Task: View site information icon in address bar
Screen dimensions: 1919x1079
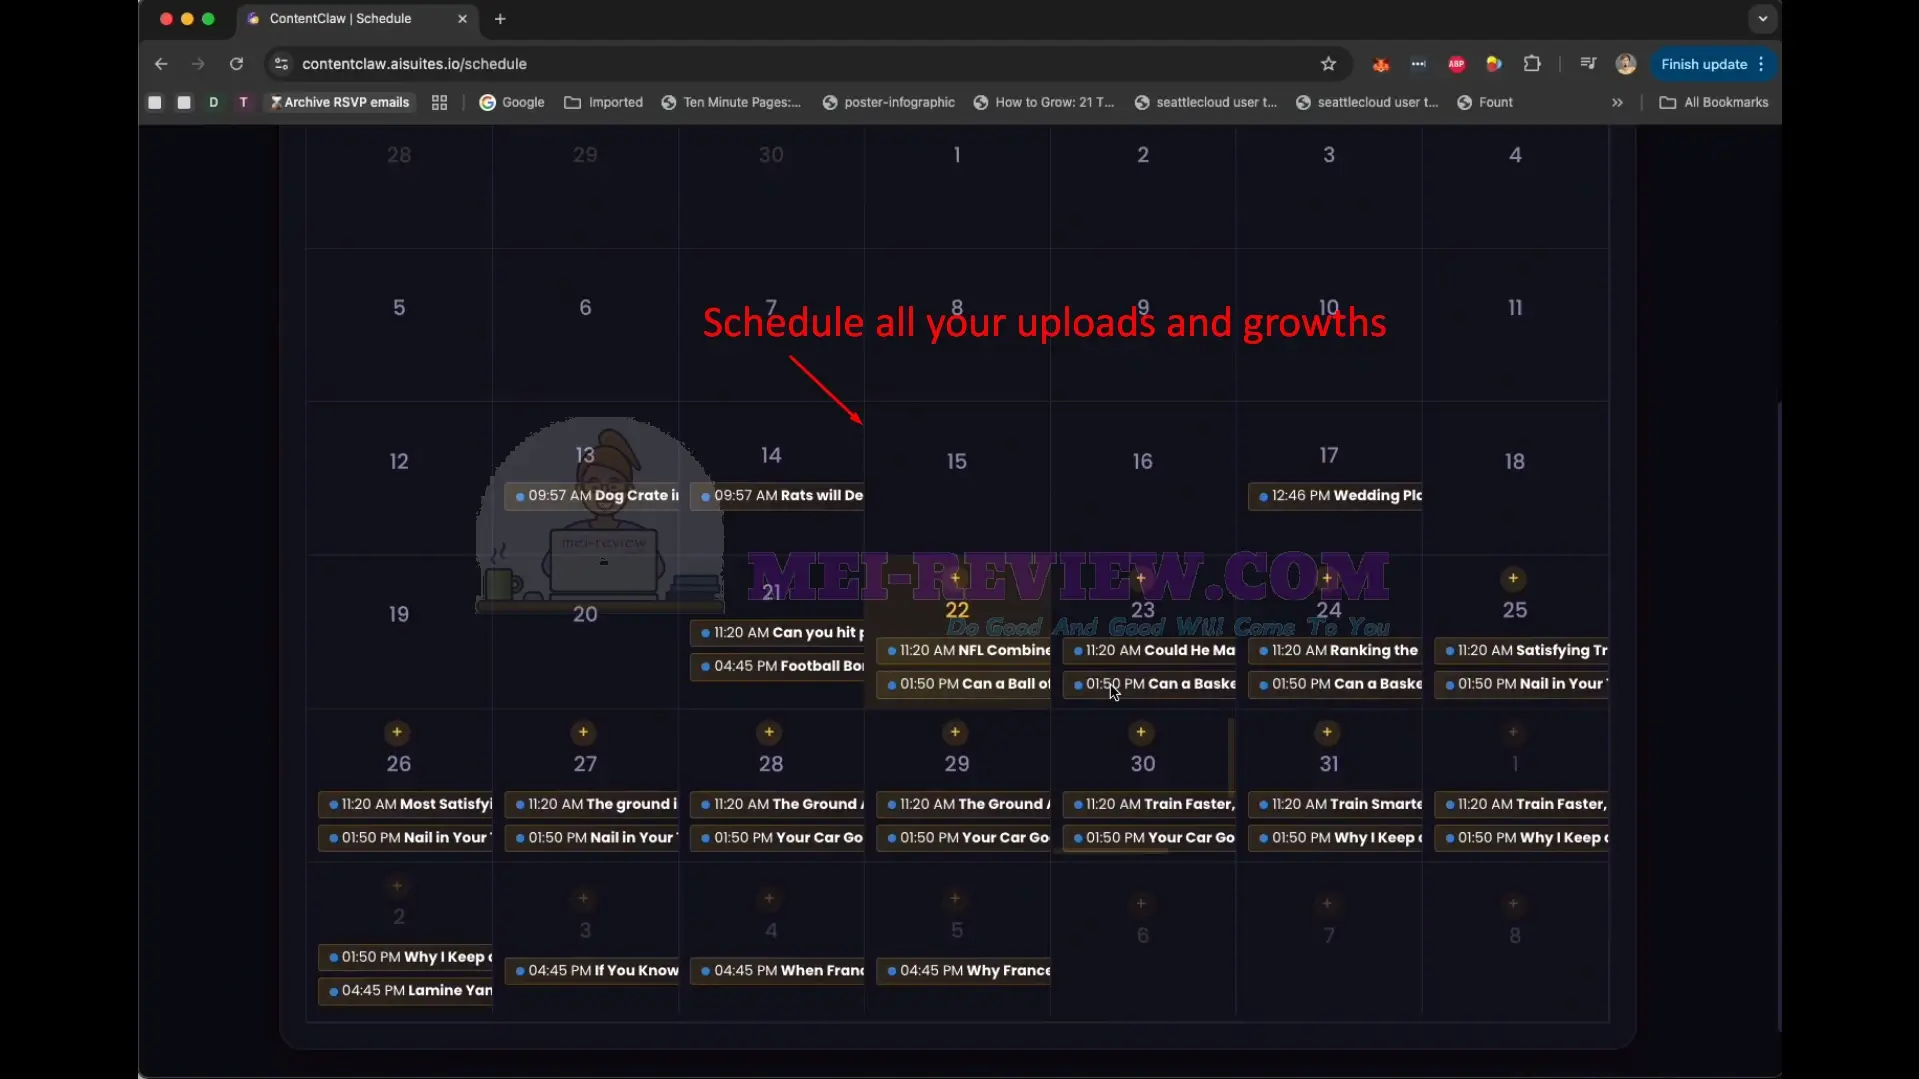Action: click(x=281, y=64)
